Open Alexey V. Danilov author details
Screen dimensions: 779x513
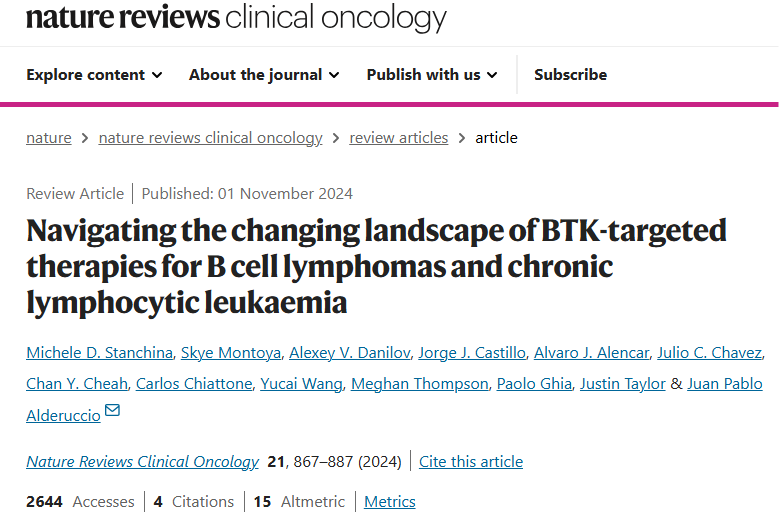[350, 353]
